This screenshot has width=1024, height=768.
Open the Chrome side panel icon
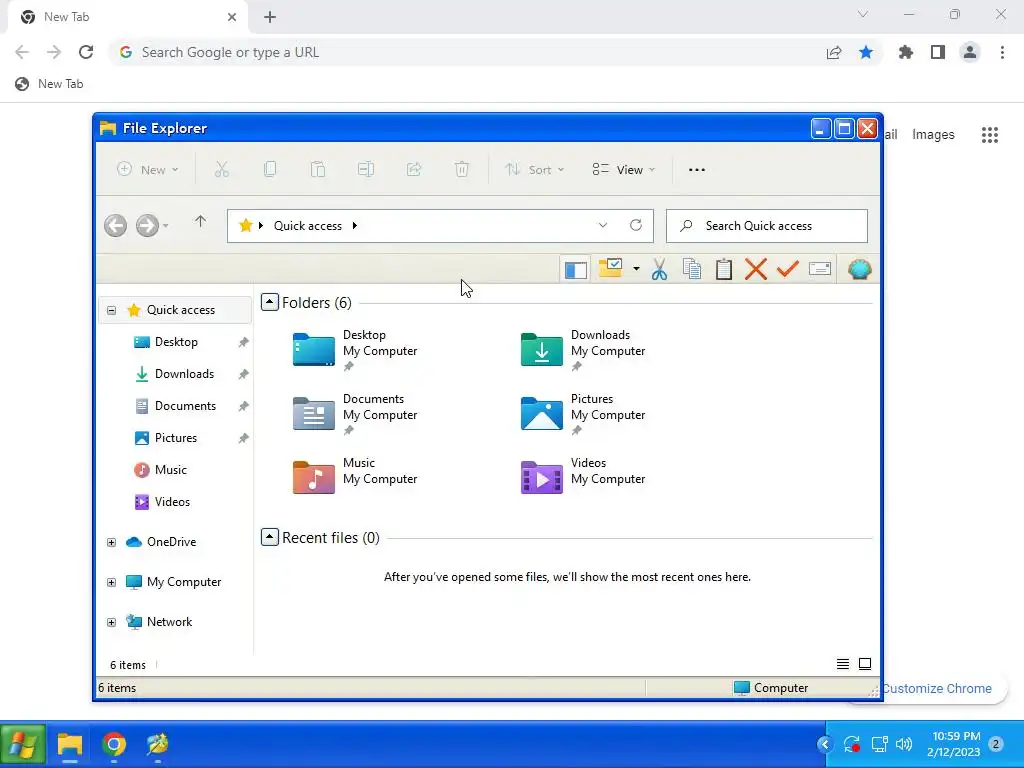click(938, 52)
